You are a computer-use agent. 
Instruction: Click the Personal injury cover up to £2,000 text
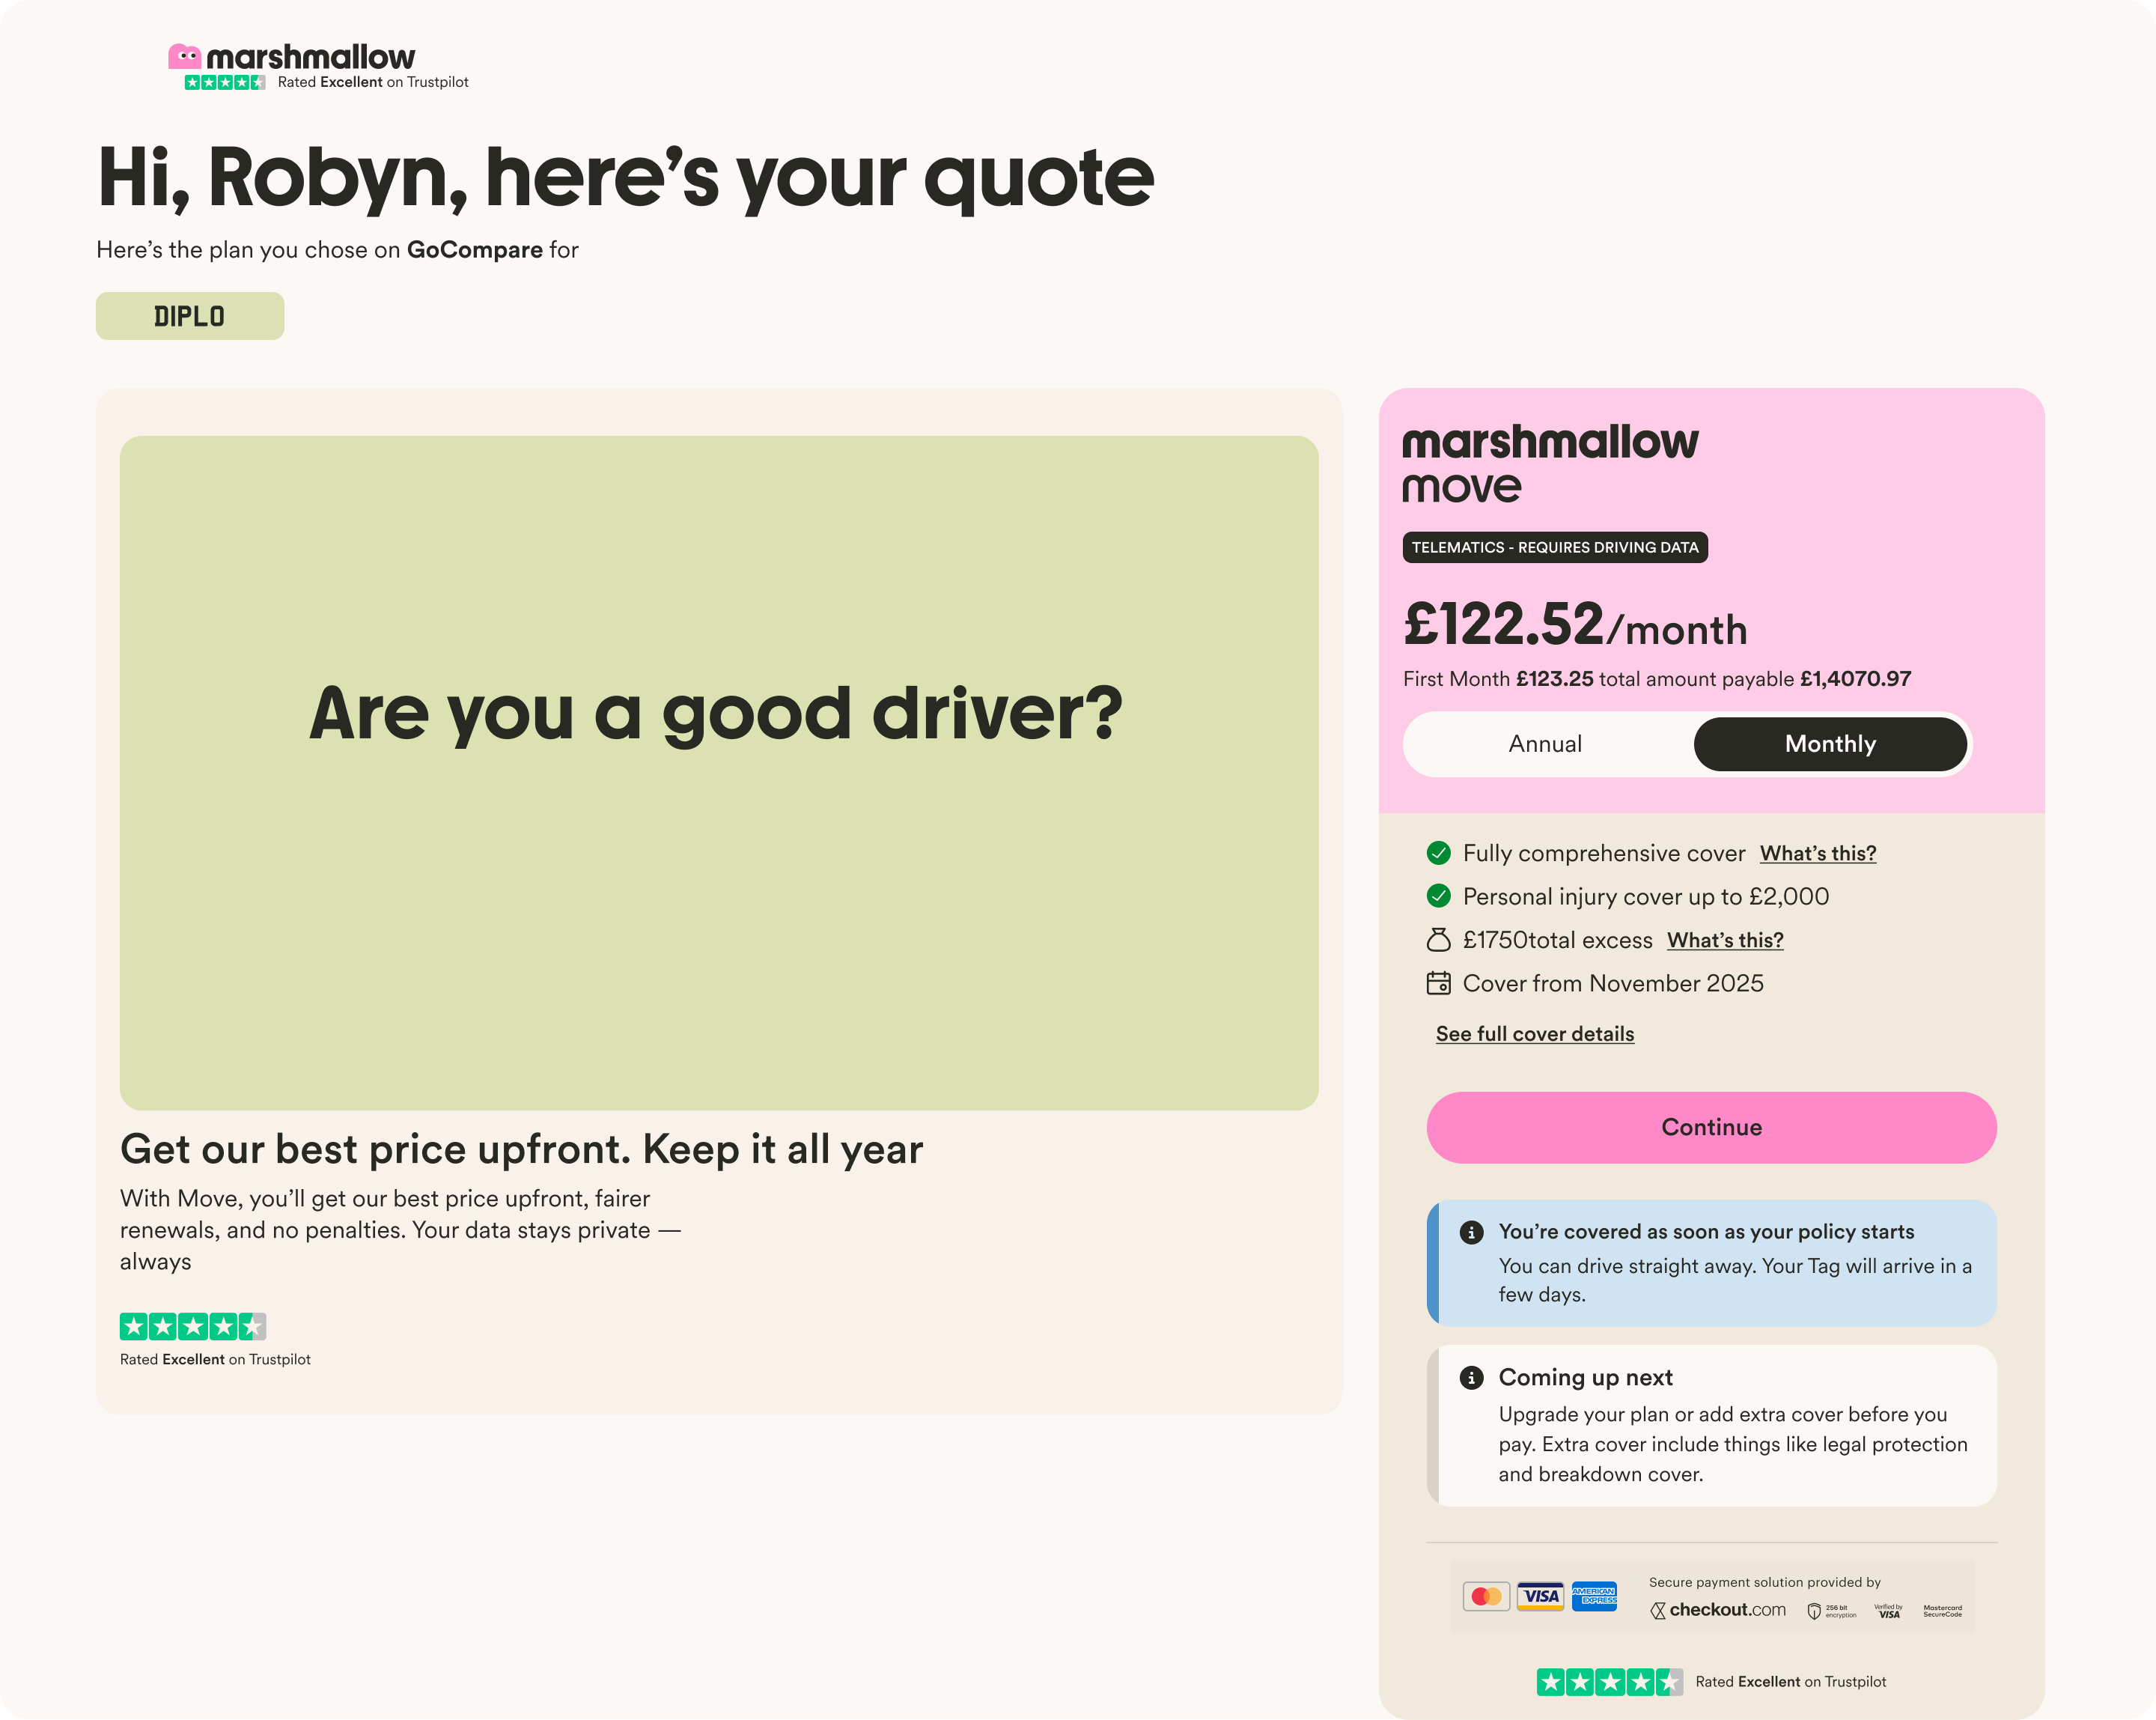click(x=1646, y=896)
